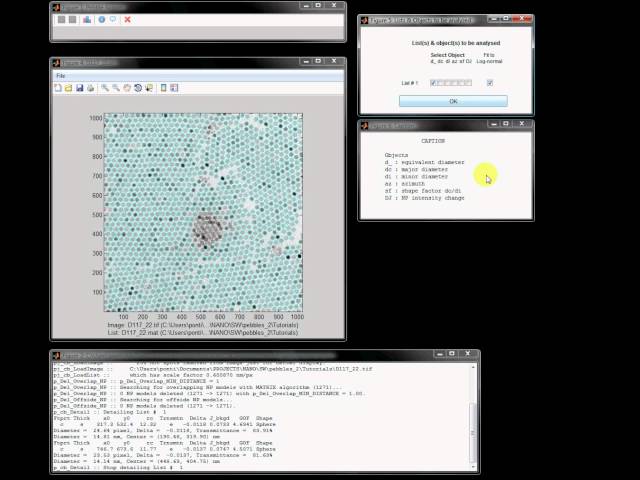640x480 pixels.
Task: Select the Zoom In magnifier tool
Action: coord(105,88)
